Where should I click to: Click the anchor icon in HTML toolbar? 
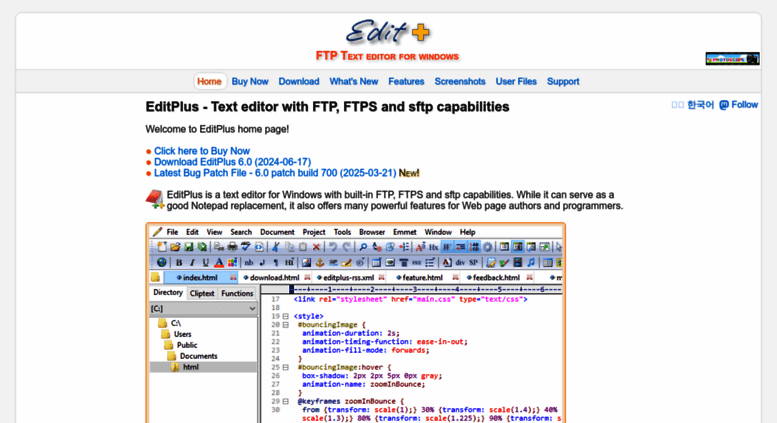320,263
